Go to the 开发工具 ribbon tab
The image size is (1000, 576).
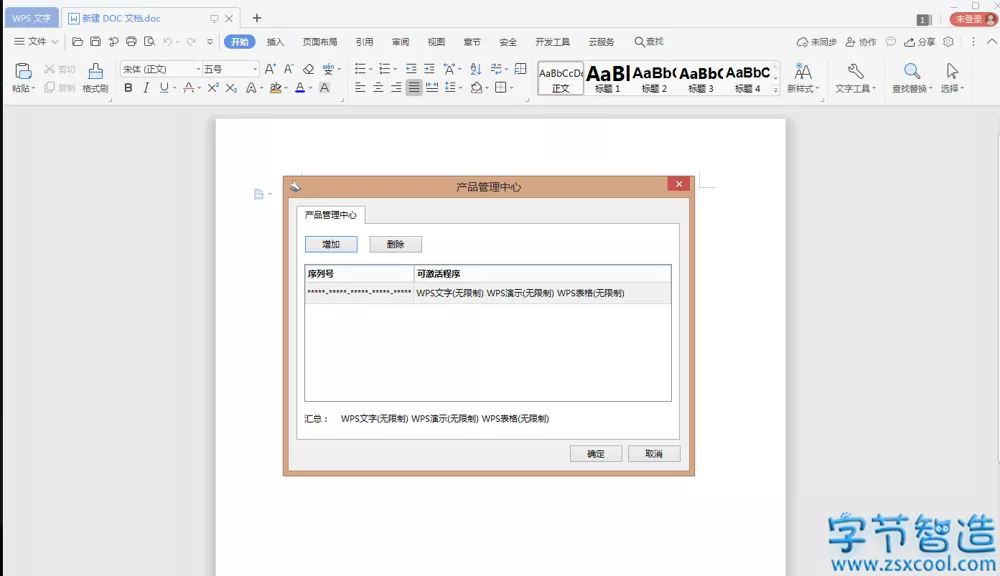pos(552,42)
